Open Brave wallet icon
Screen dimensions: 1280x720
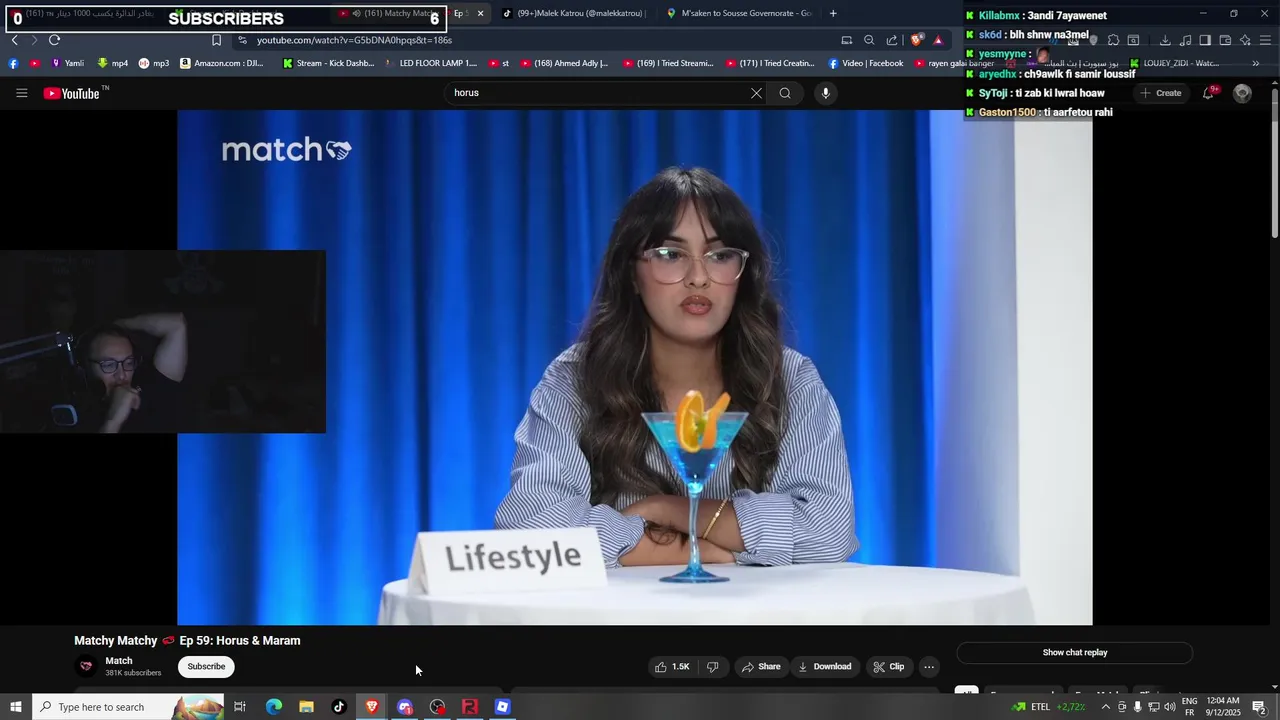point(1225,40)
